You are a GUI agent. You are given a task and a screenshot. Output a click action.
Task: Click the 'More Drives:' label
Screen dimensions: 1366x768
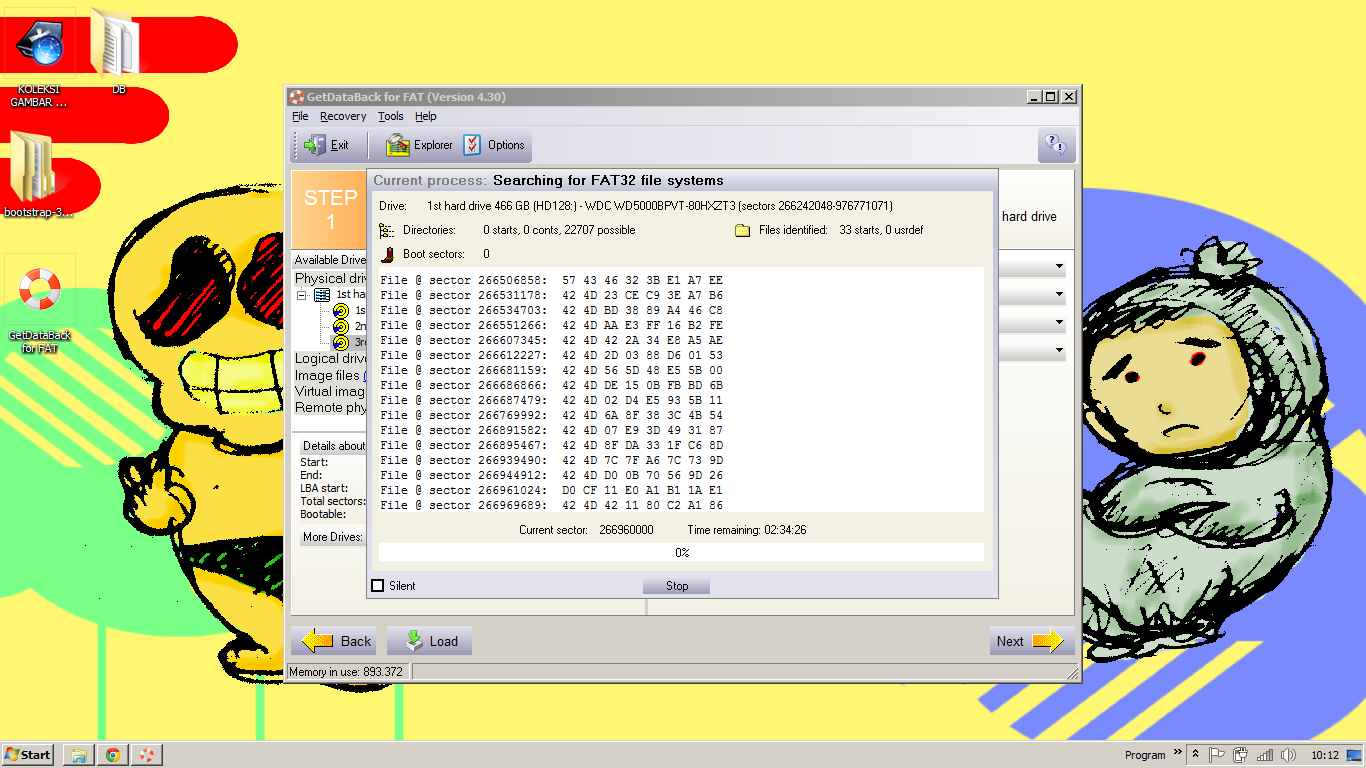point(333,537)
